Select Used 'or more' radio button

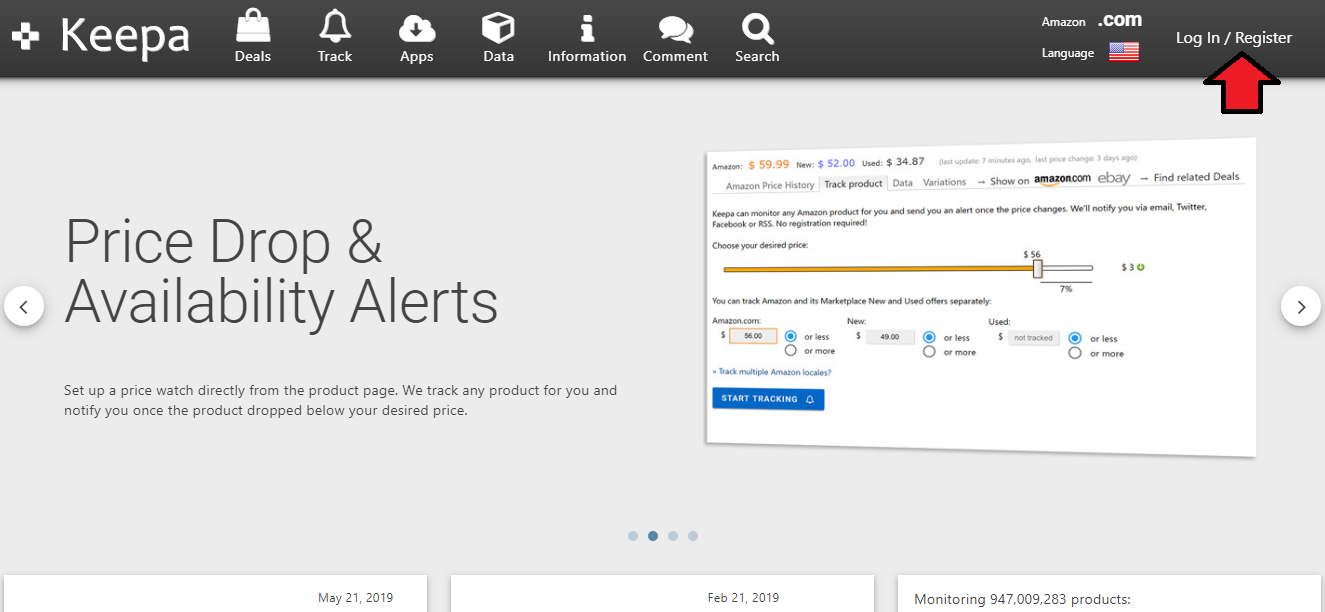tap(1075, 353)
